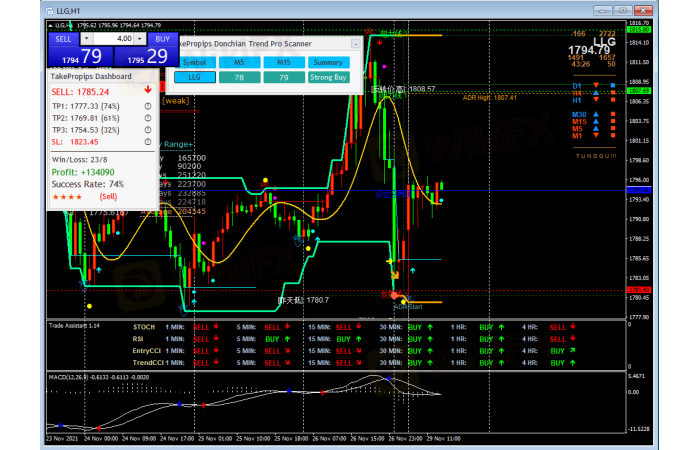700x450 pixels.
Task: Select the LLG symbol in the scanner
Action: [195, 76]
